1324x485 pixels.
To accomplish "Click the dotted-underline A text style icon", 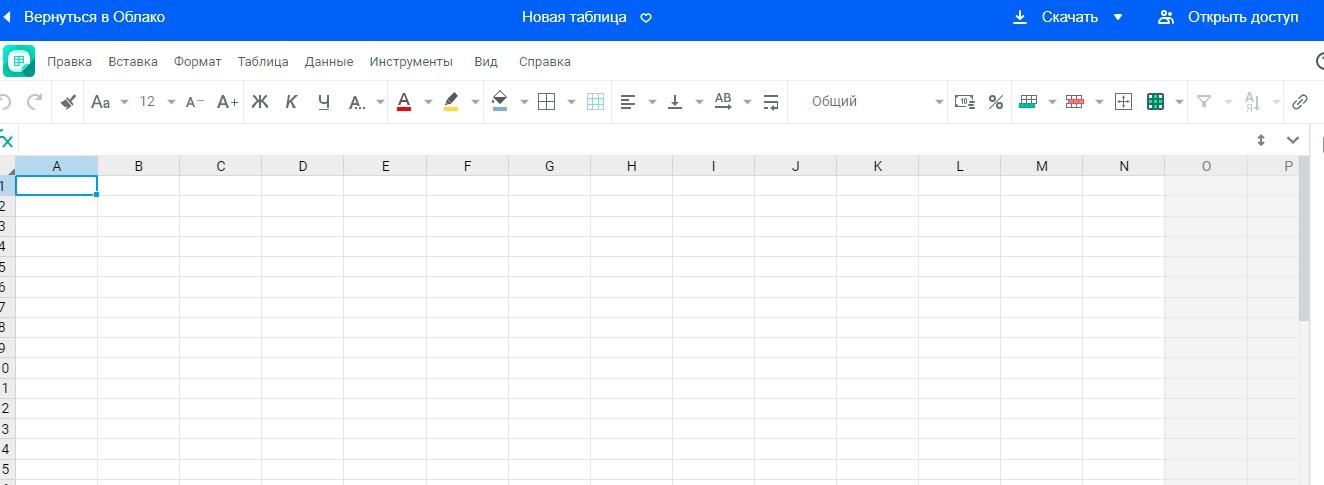I will 356,101.
